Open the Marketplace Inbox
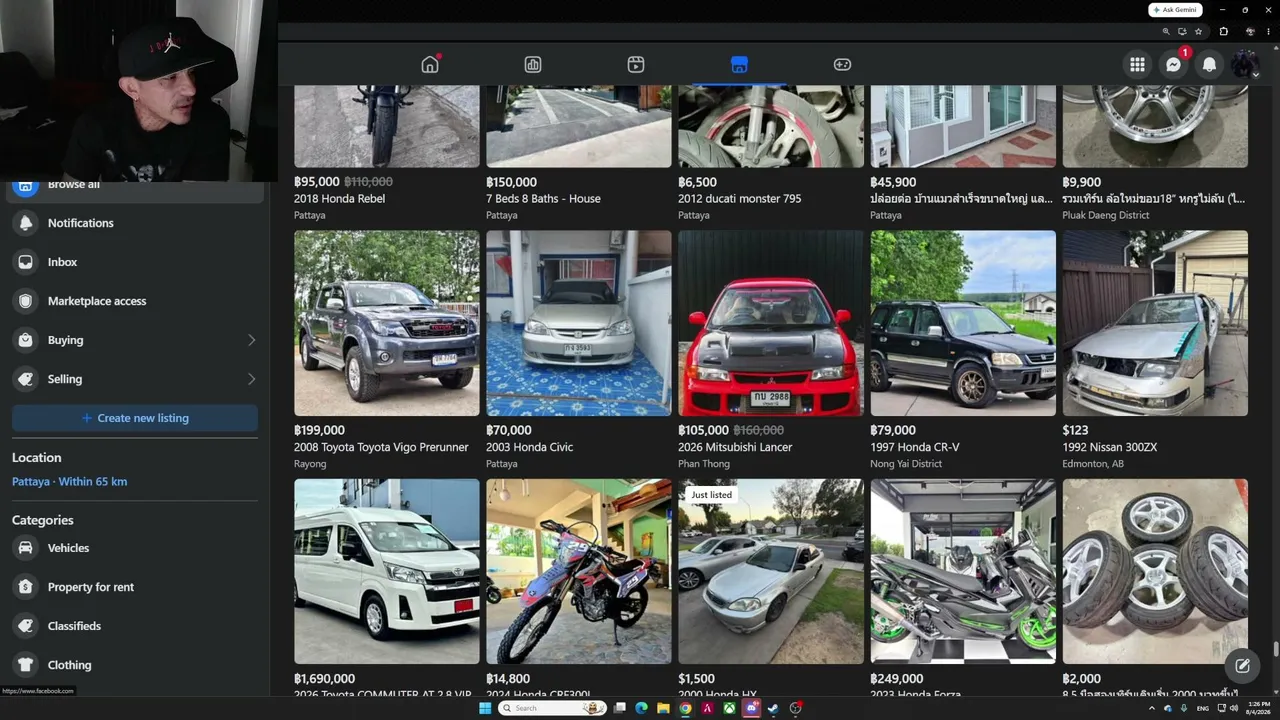The width and height of the screenshot is (1280, 720). click(135, 262)
